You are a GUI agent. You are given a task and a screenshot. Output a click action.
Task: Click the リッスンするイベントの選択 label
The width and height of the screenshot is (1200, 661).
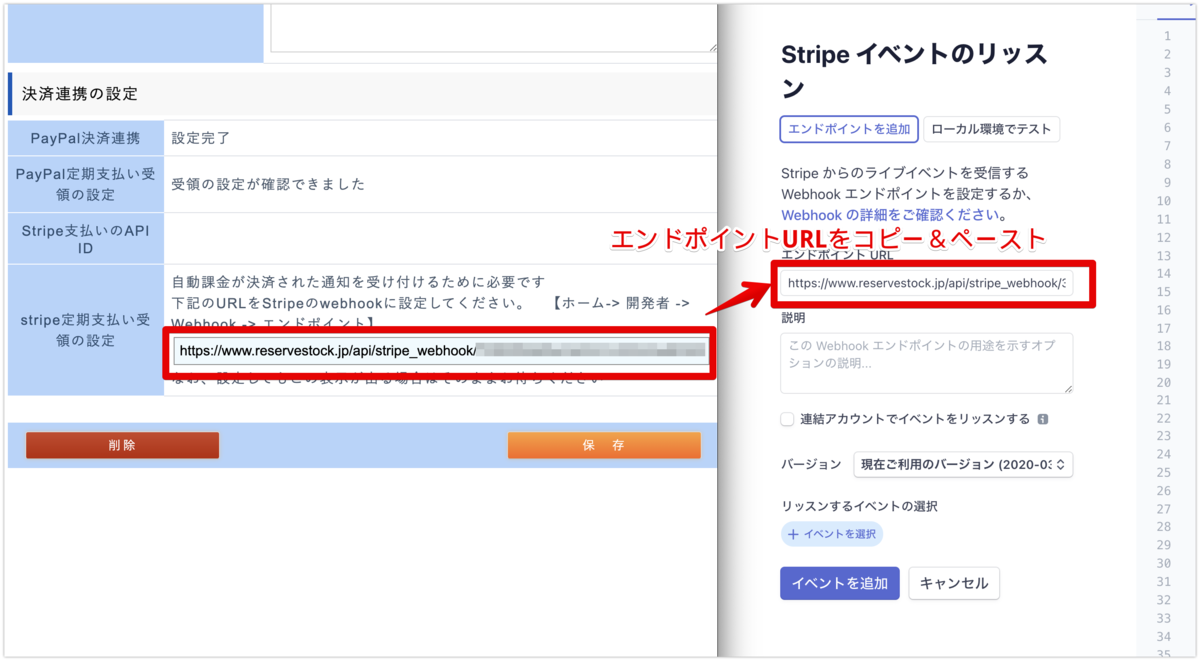859,506
